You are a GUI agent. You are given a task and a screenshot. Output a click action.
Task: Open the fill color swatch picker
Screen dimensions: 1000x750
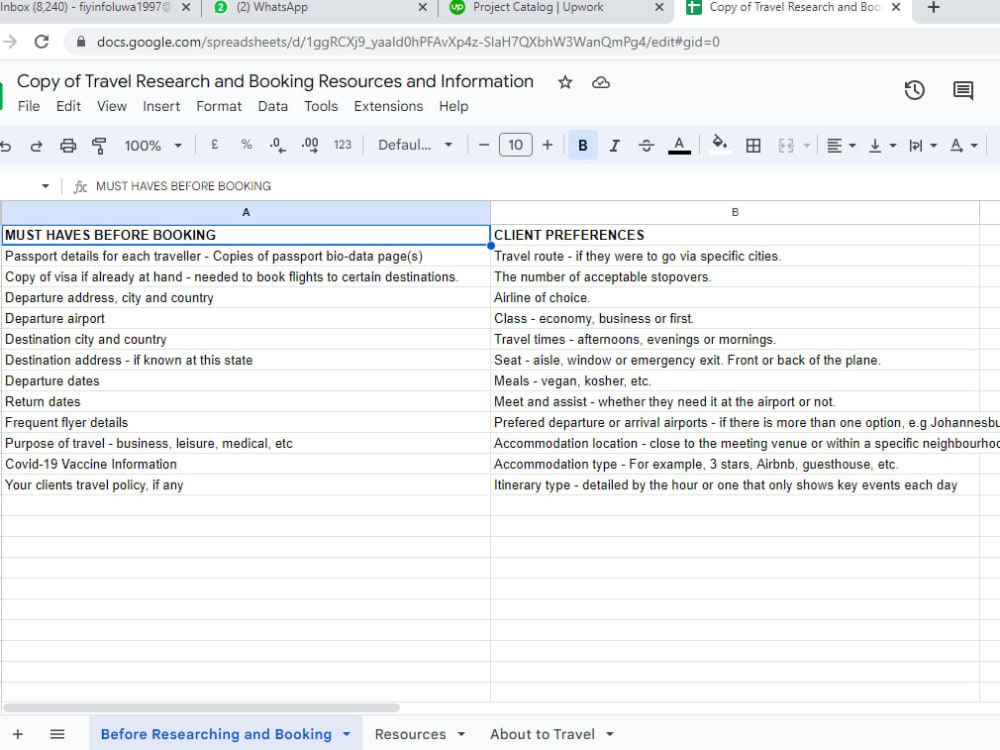tap(720, 145)
